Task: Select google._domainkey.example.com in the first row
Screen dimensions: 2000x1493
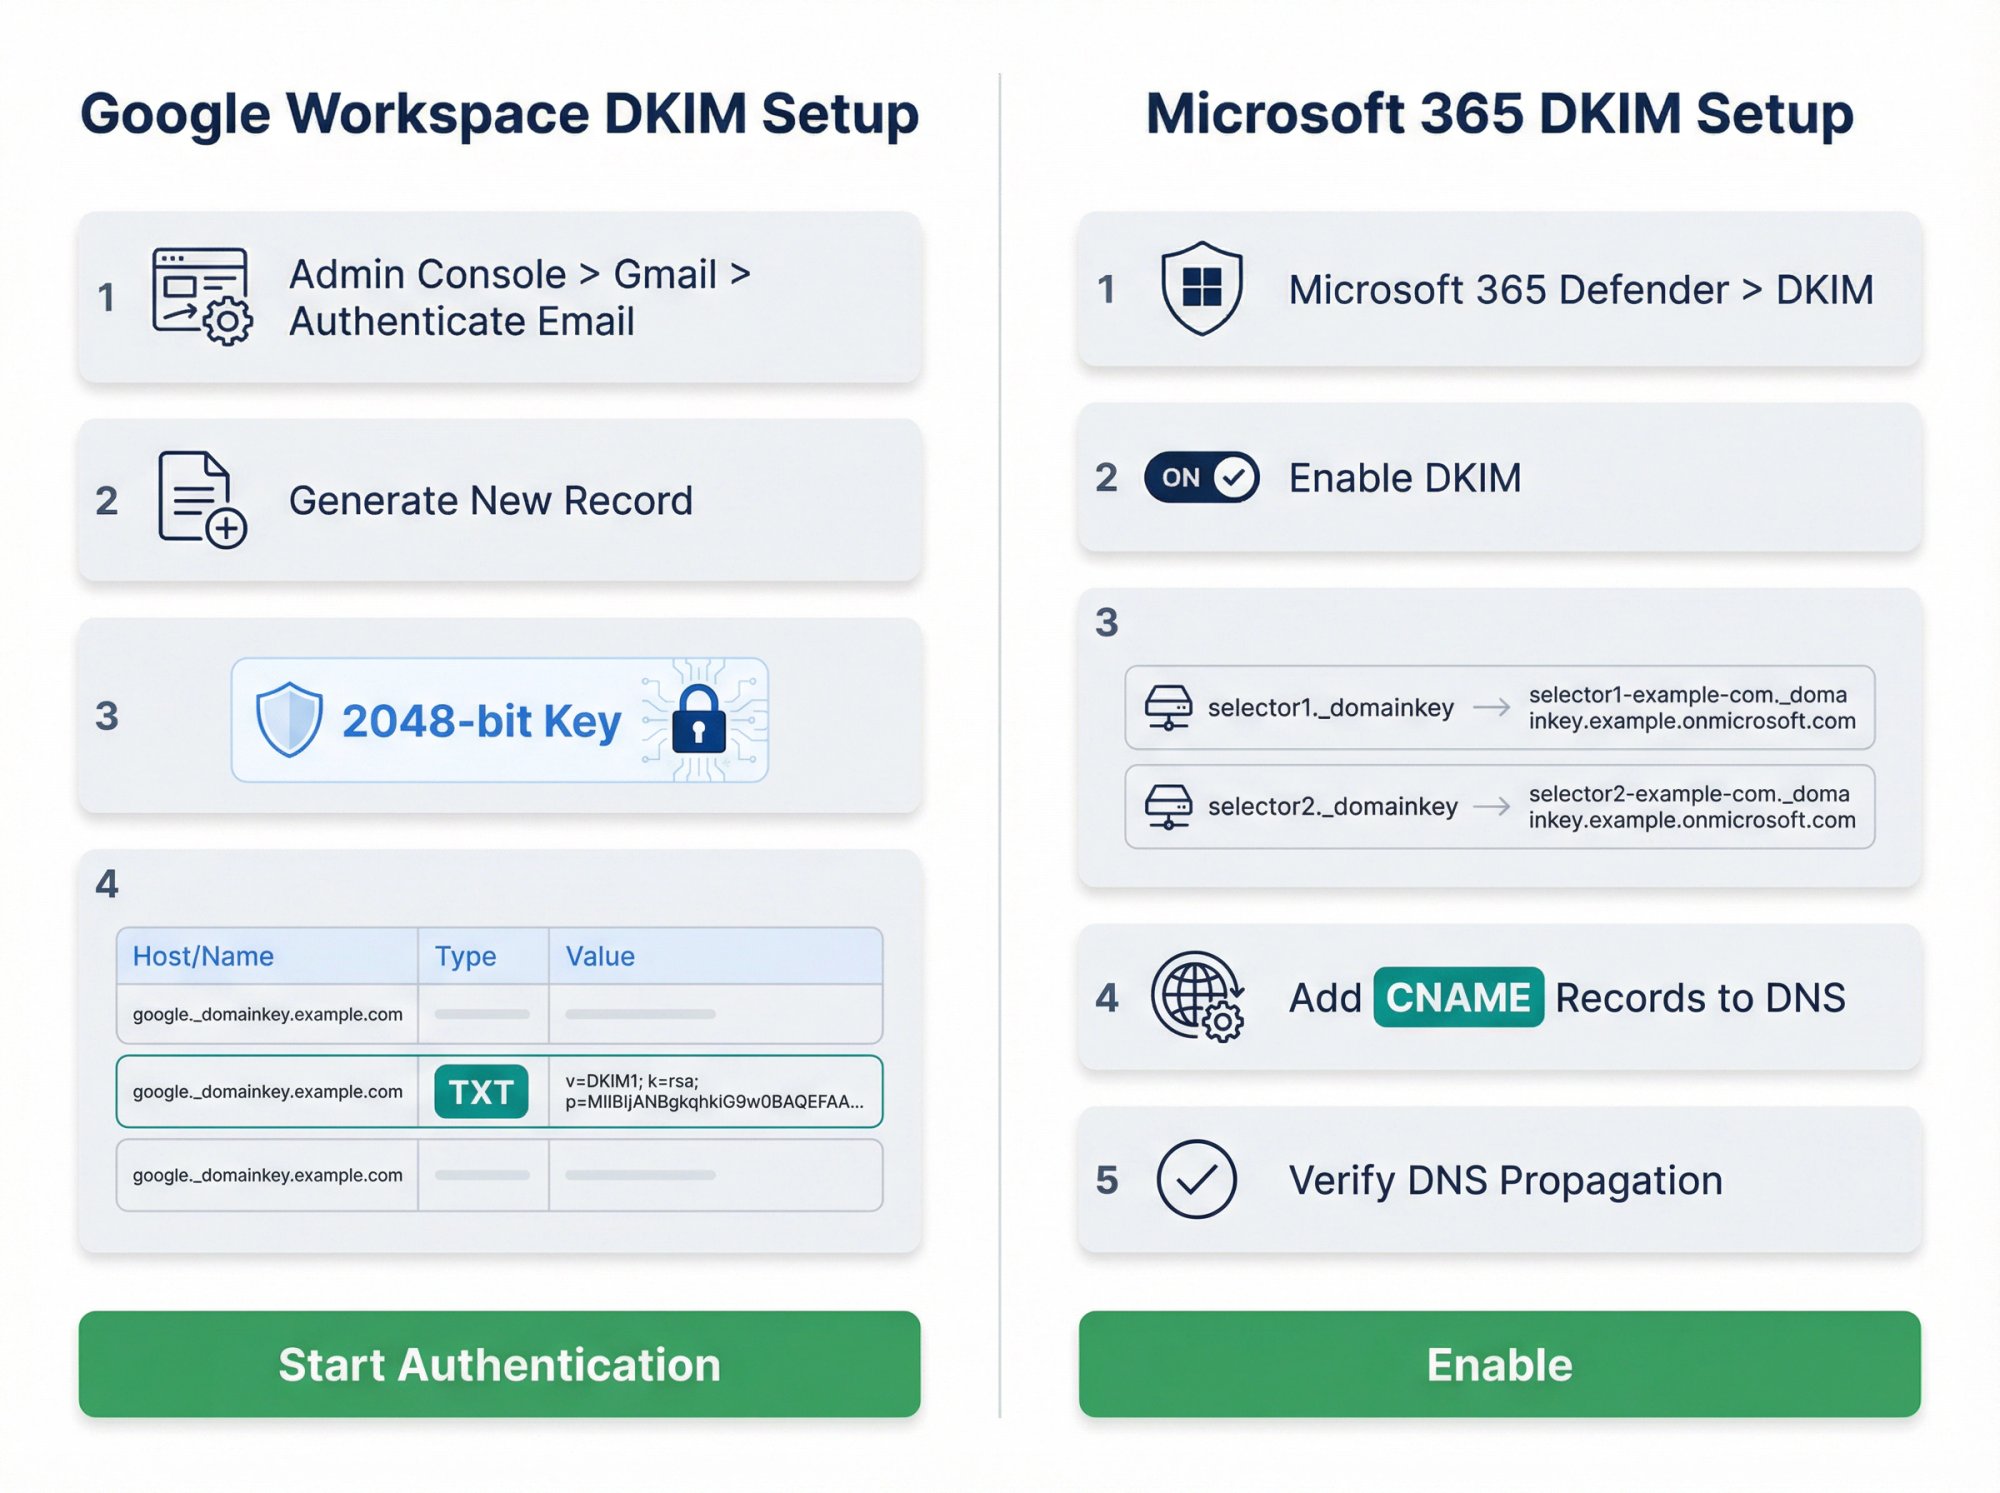Action: tap(268, 1013)
